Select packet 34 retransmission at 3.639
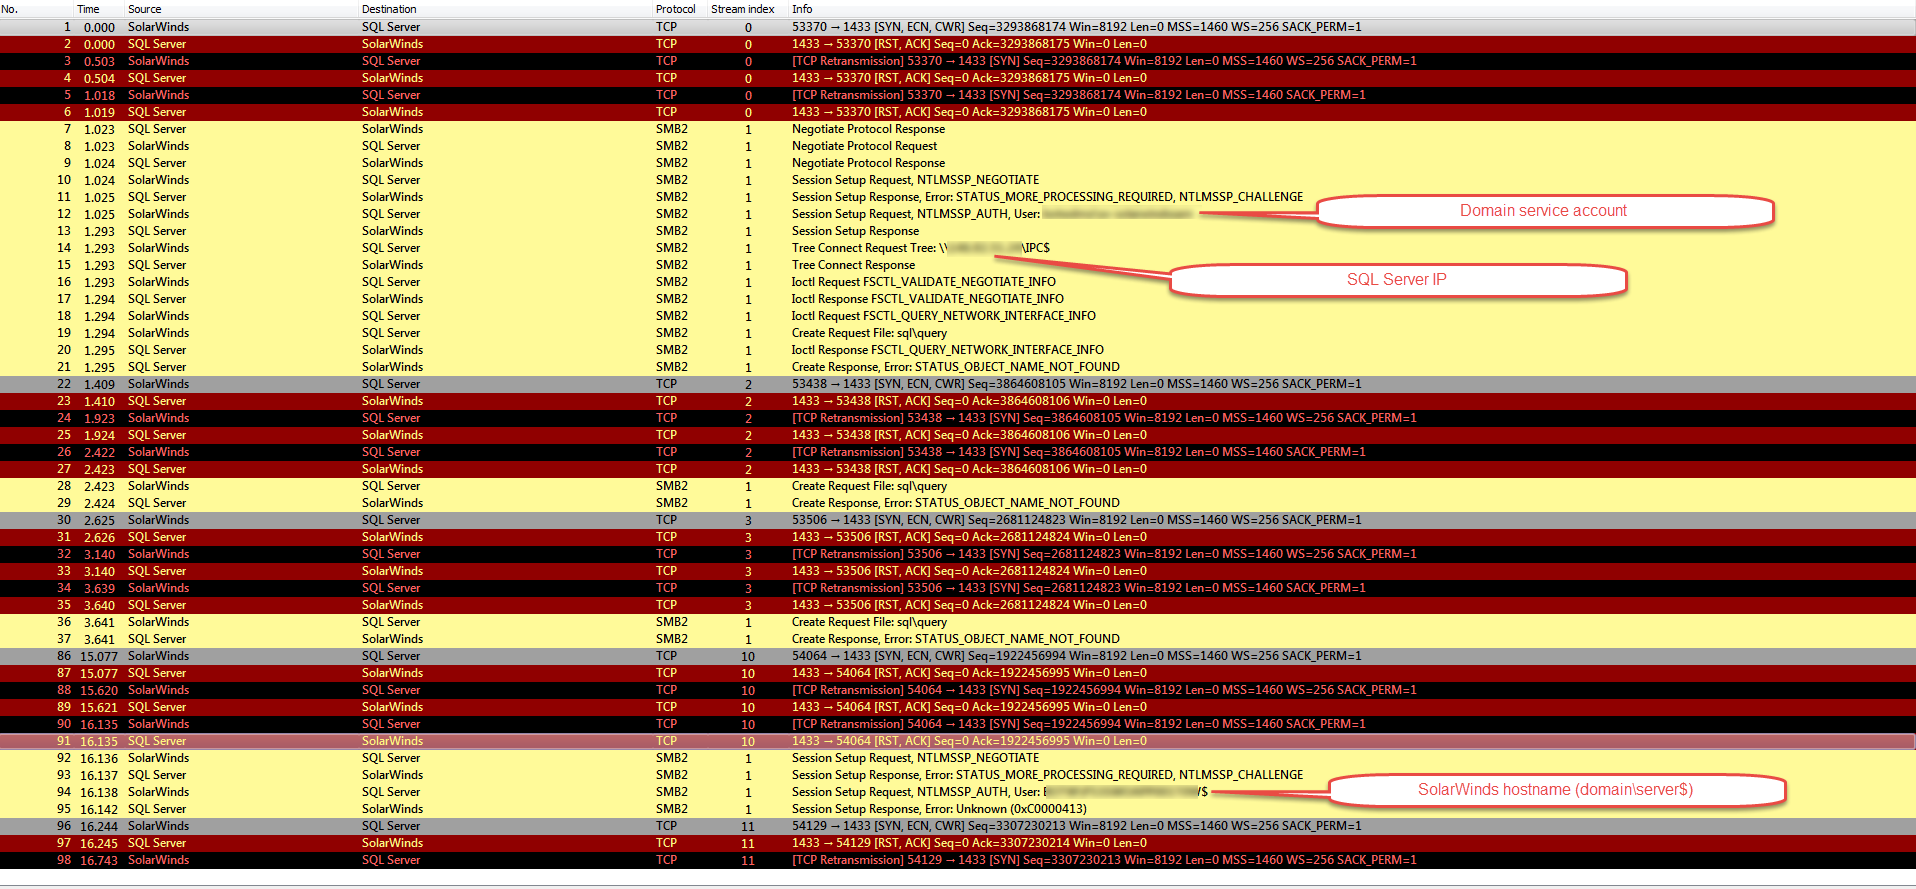Image resolution: width=1916 pixels, height=889 pixels. (958, 588)
